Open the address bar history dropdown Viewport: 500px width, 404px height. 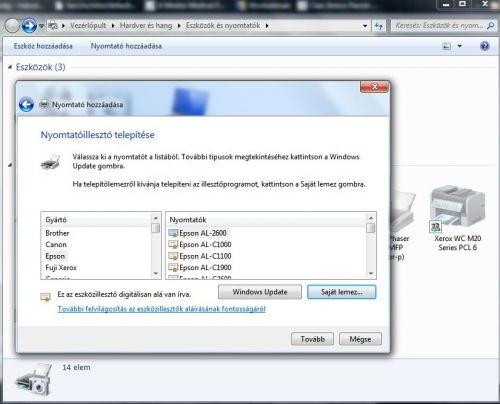tap(365, 26)
